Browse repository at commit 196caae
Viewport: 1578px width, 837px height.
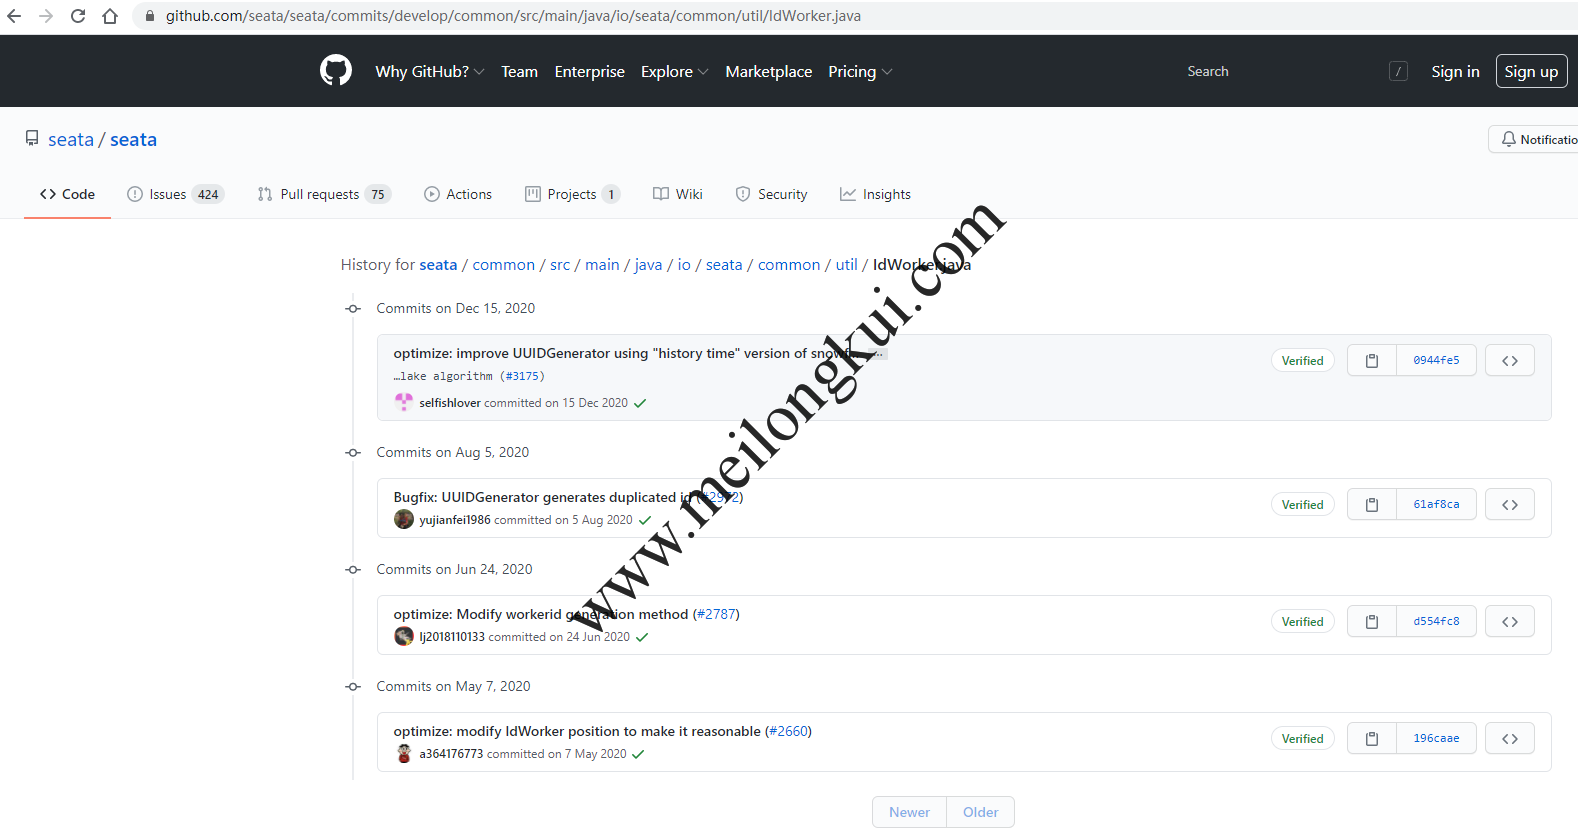[x=1509, y=739]
